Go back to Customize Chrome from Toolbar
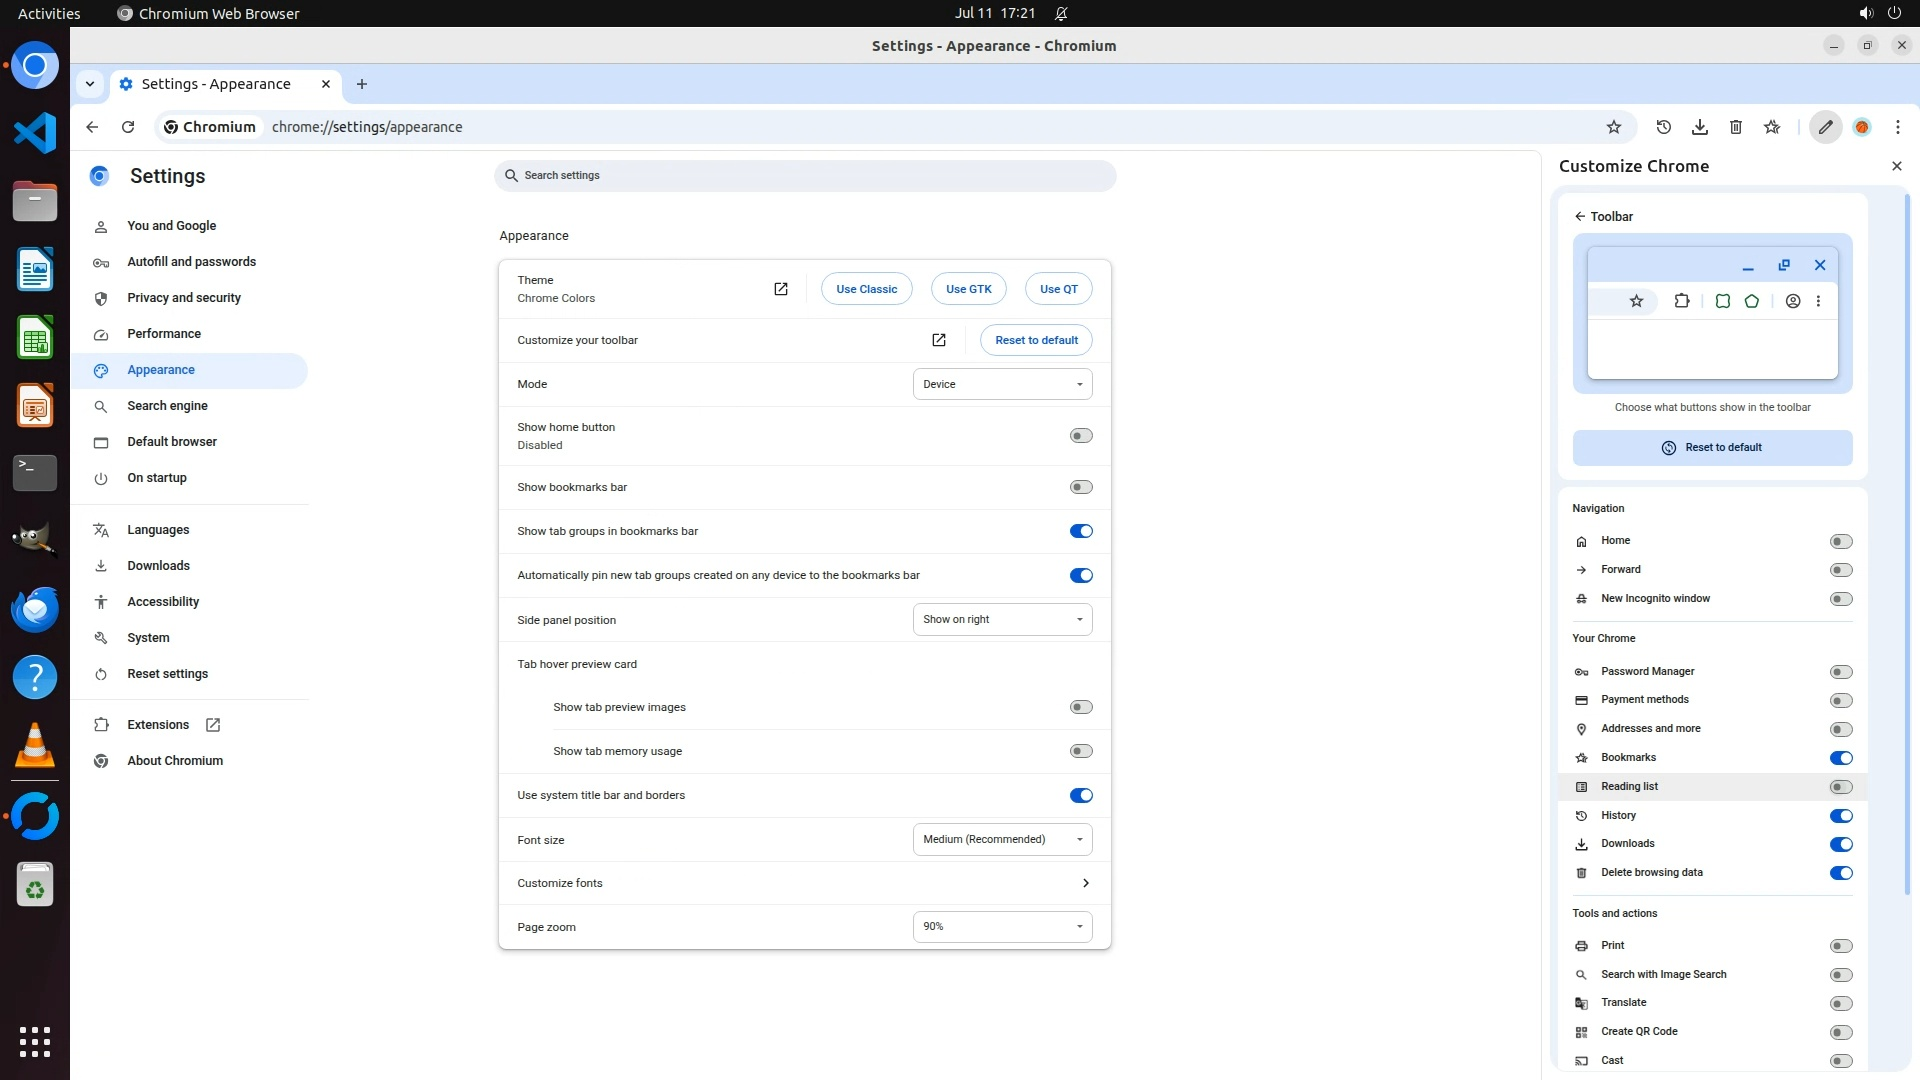Image resolution: width=1920 pixels, height=1080 pixels. (x=1580, y=216)
